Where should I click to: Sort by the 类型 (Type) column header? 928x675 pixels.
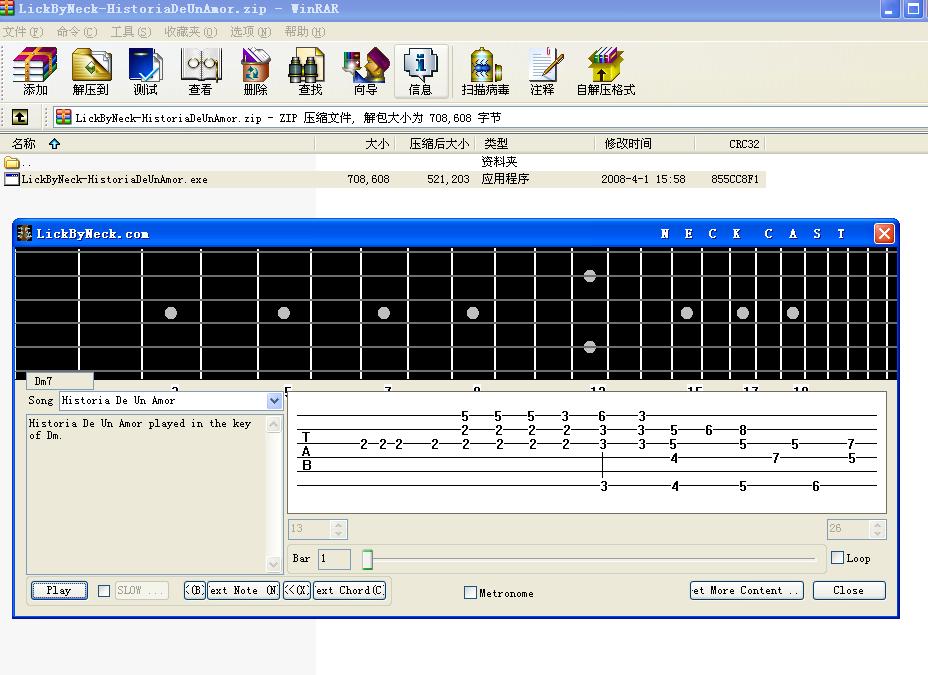pyautogui.click(x=534, y=143)
